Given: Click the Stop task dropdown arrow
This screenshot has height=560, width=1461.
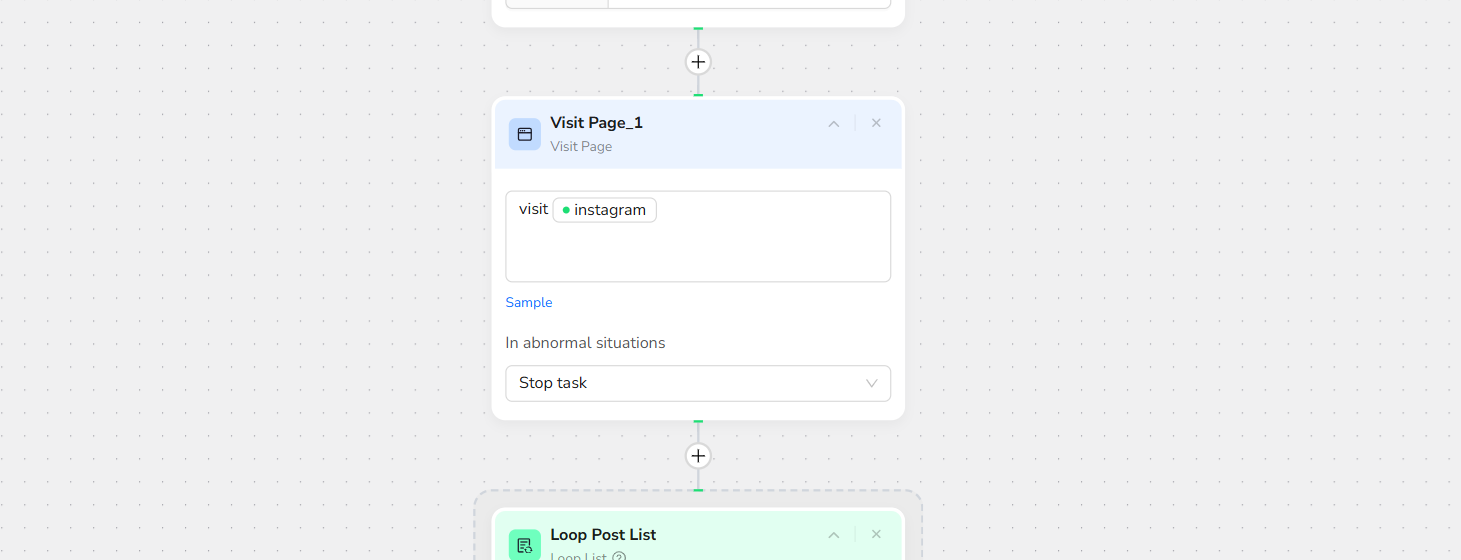Looking at the screenshot, I should coord(871,383).
